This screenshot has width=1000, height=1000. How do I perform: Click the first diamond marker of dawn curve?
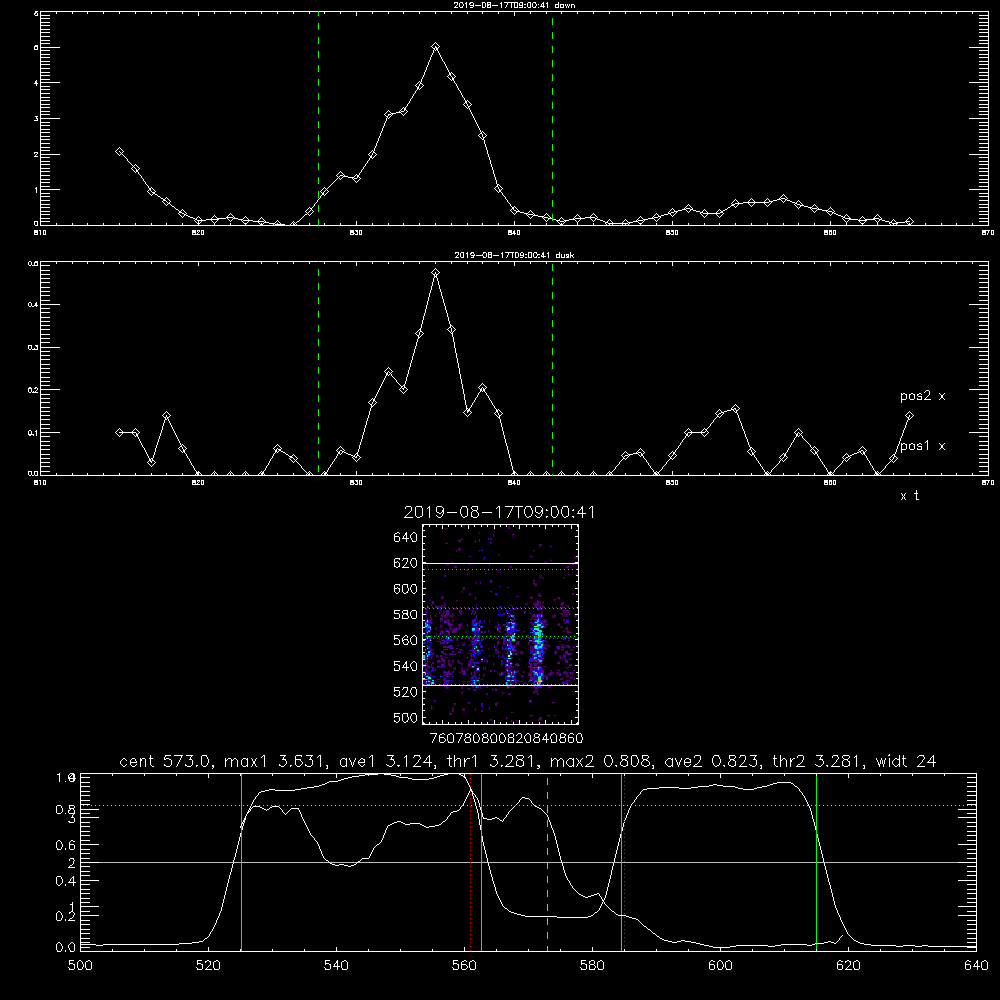tap(119, 152)
